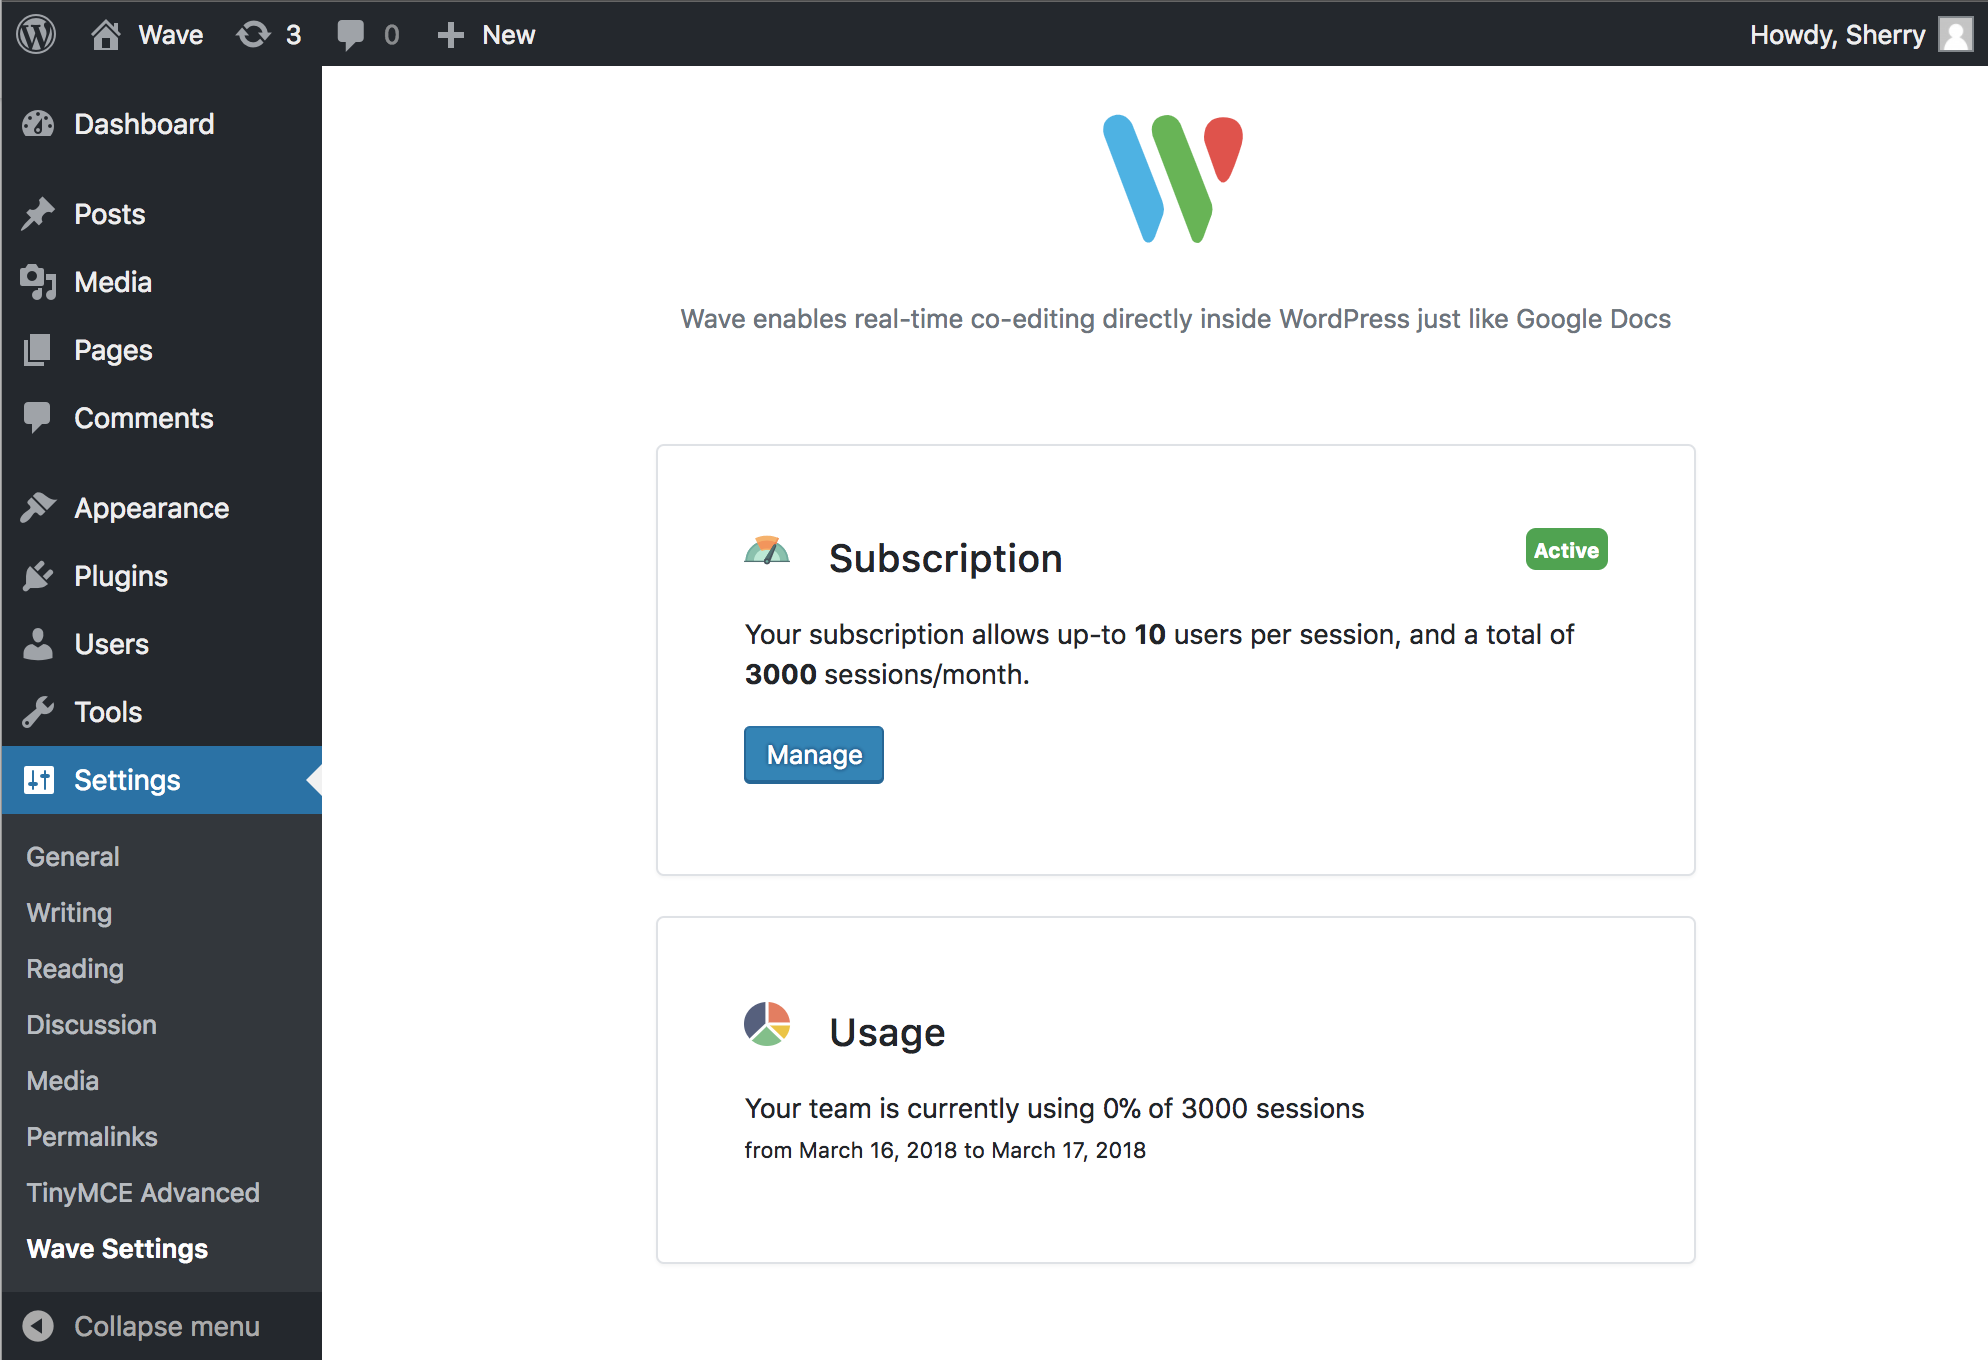Open Pages in sidebar
The width and height of the screenshot is (1988, 1360).
click(113, 350)
